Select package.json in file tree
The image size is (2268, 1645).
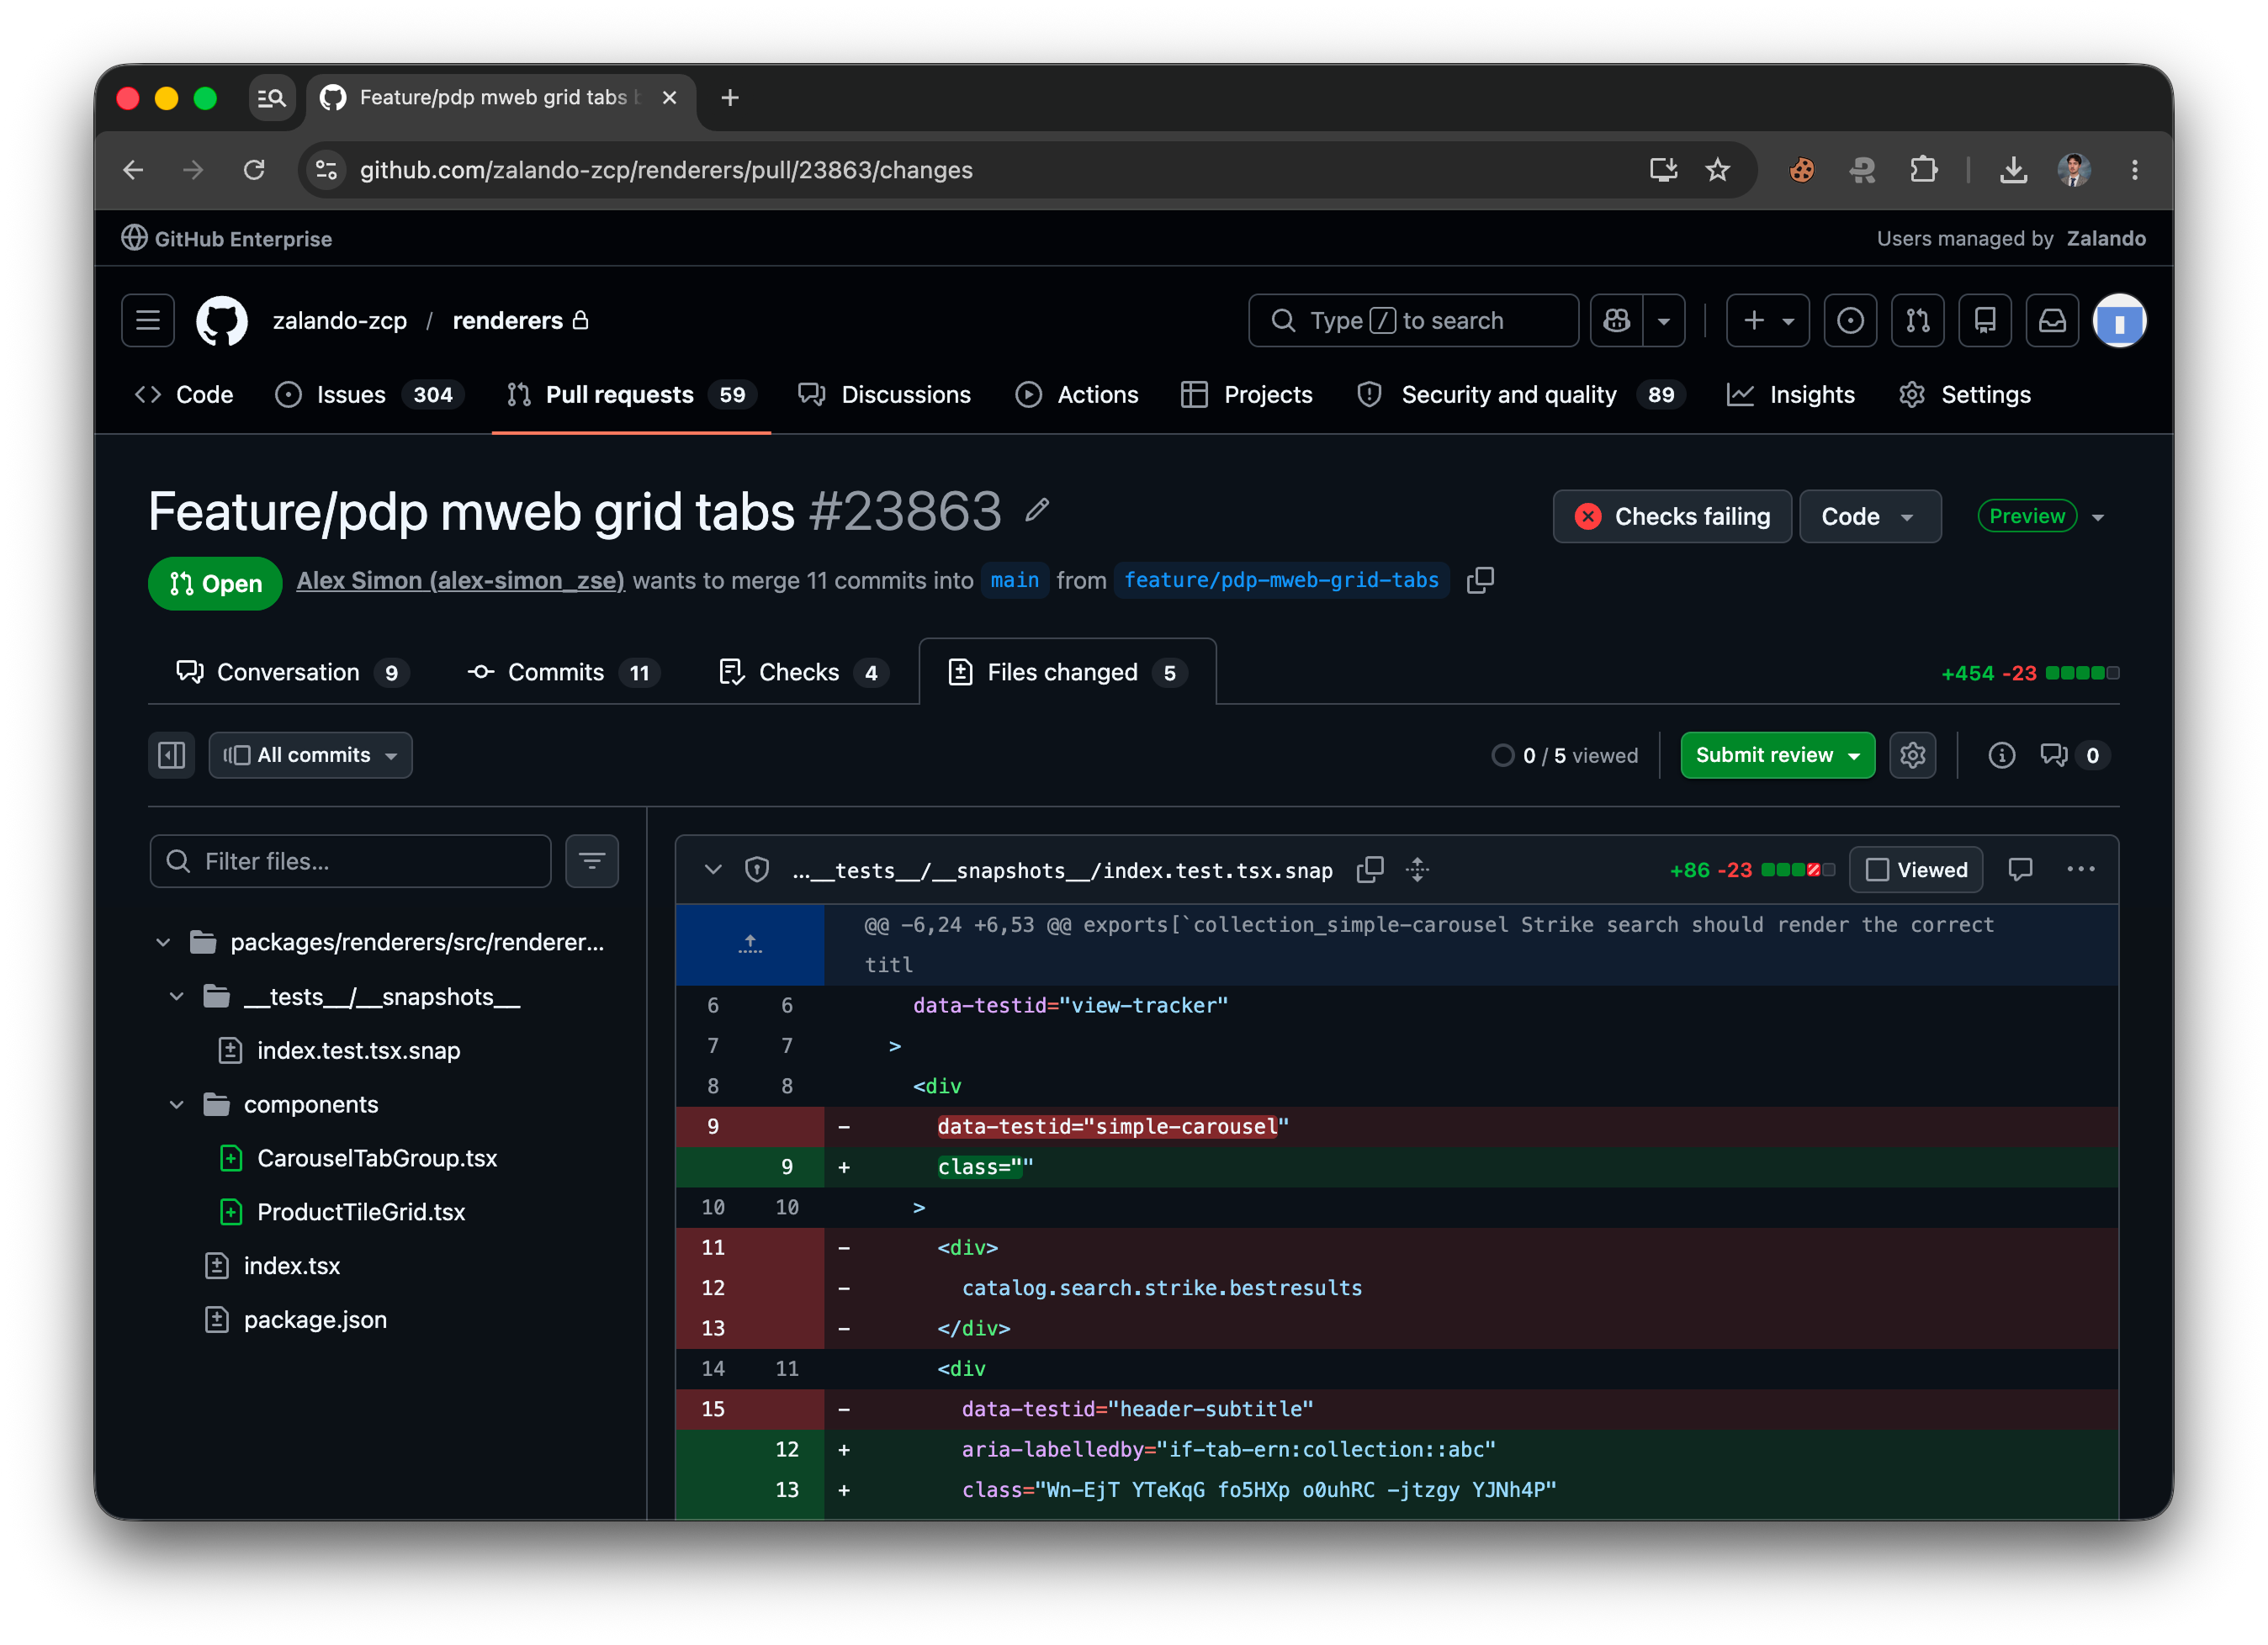click(x=315, y=1321)
